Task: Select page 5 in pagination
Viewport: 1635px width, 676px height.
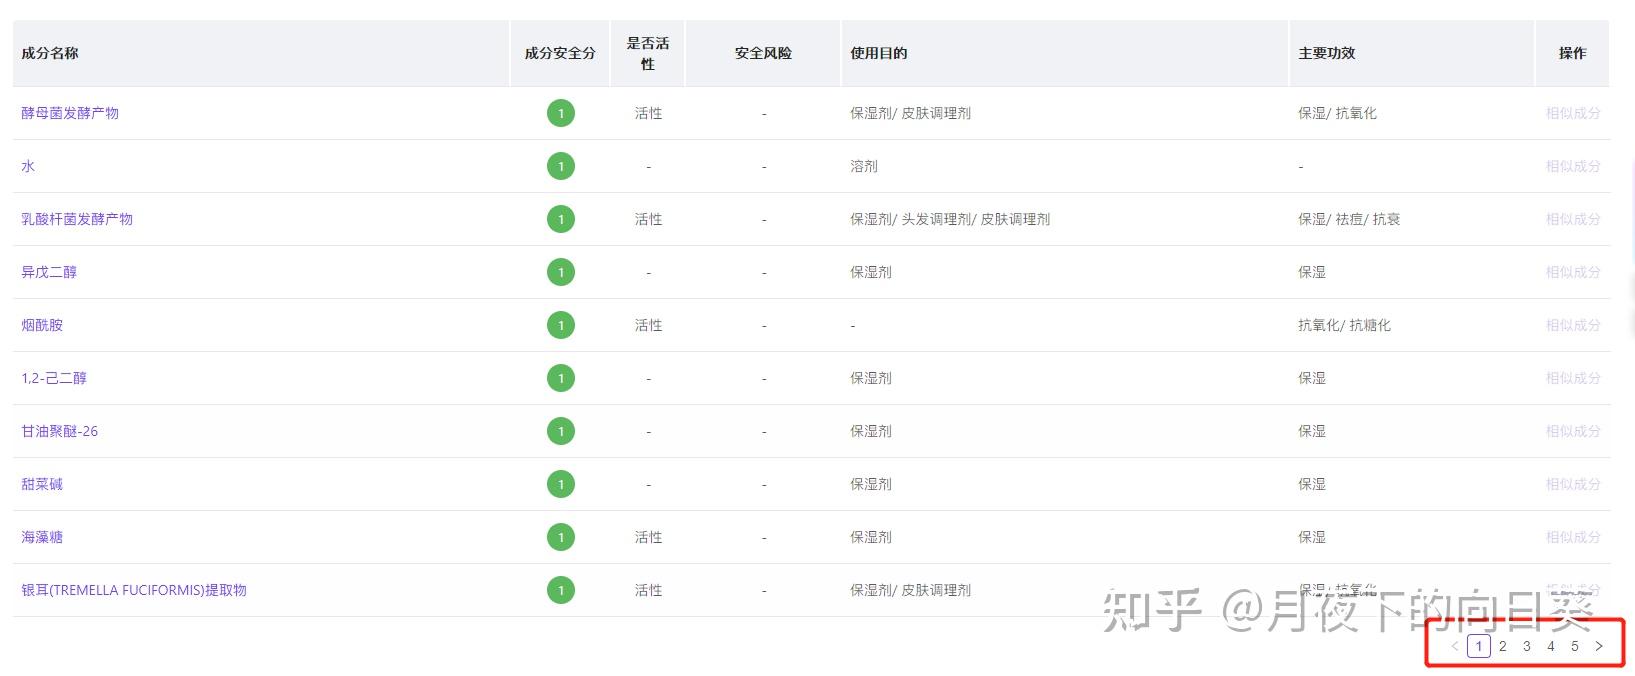Action: coord(1575,646)
